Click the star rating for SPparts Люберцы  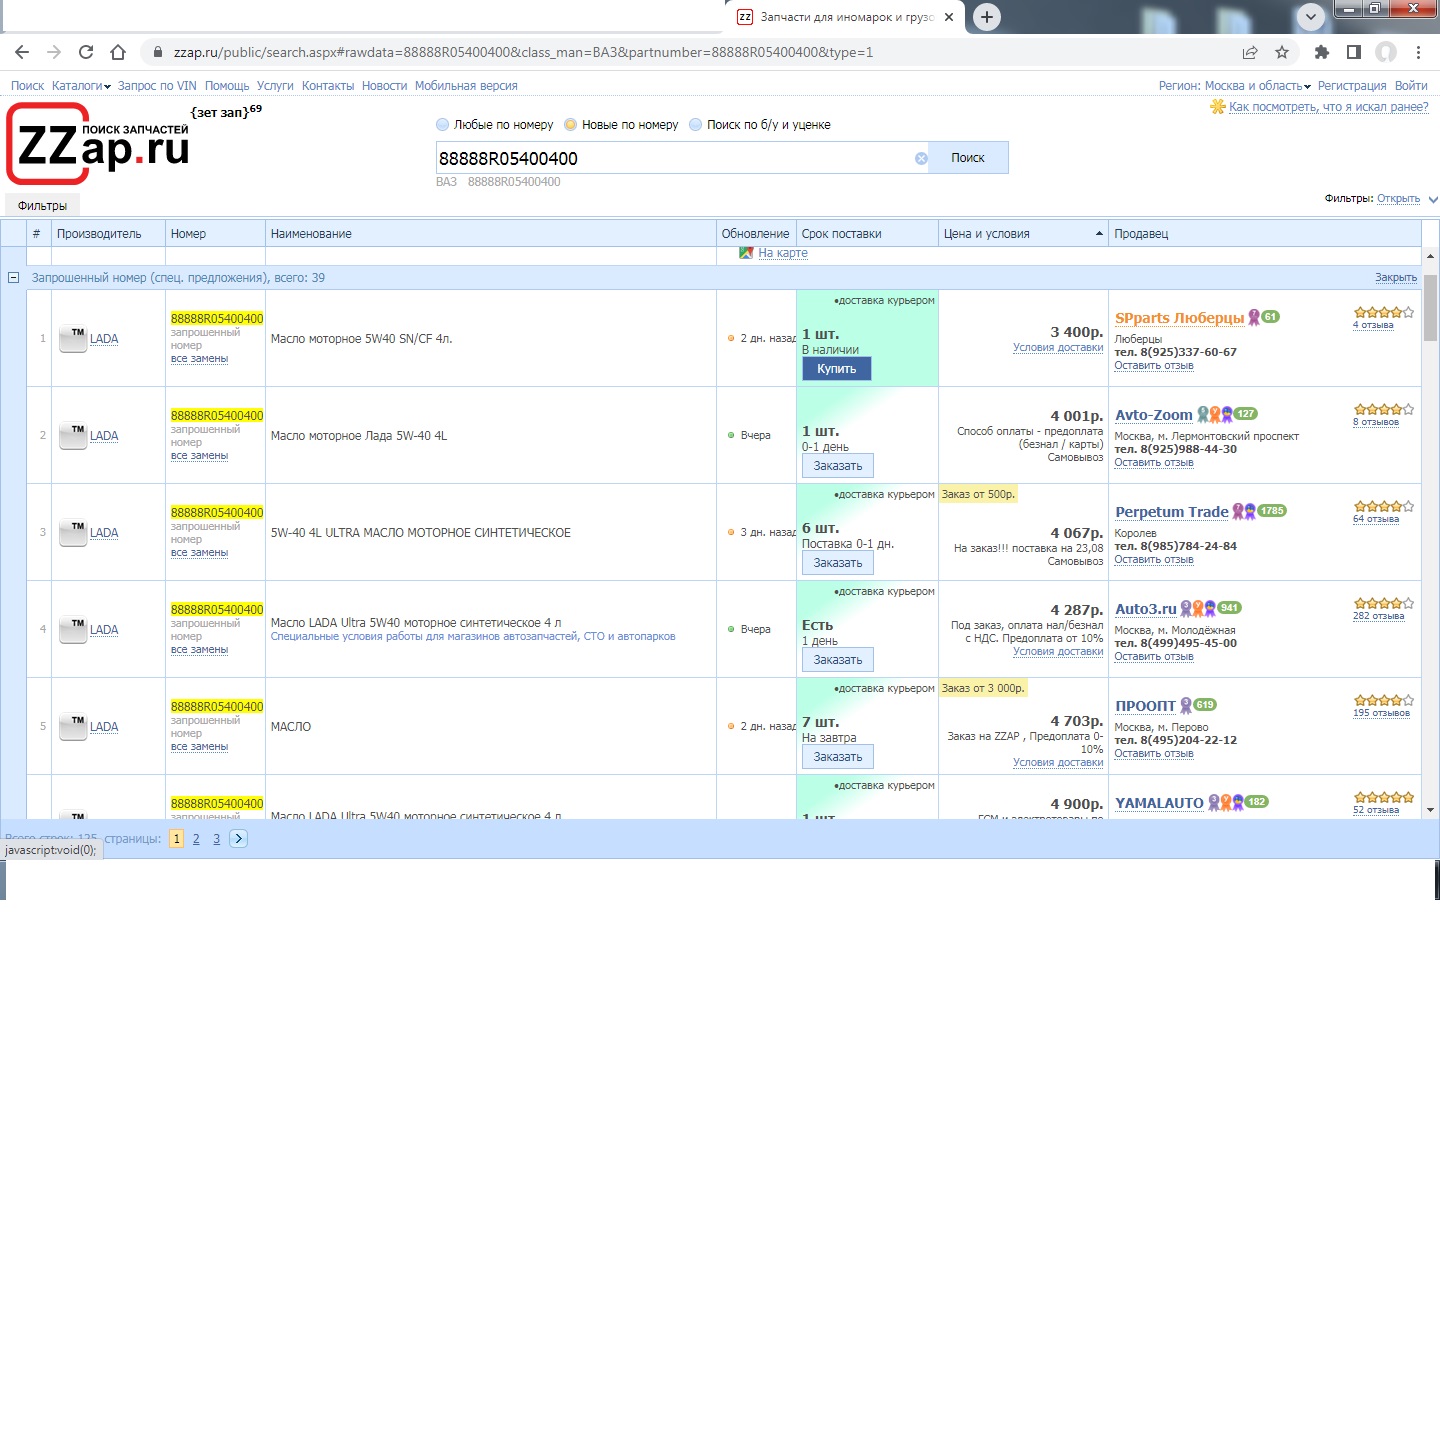click(x=1384, y=312)
